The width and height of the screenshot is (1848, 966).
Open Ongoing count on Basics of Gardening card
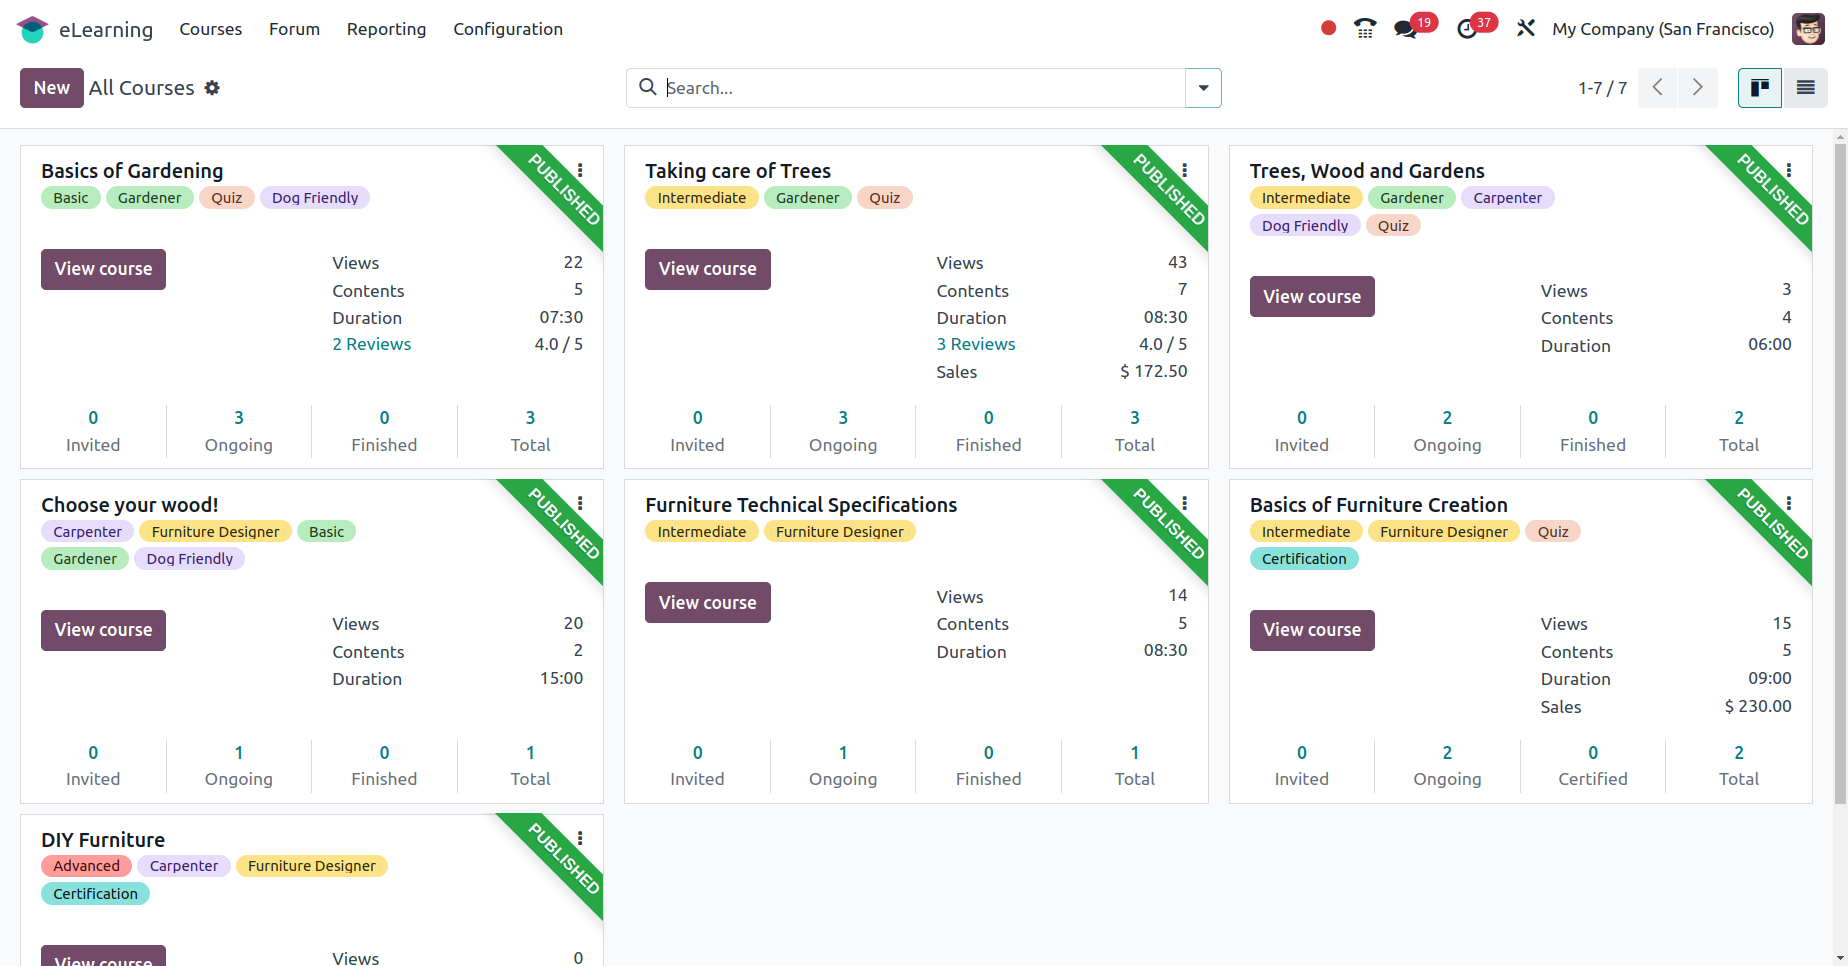(x=239, y=431)
